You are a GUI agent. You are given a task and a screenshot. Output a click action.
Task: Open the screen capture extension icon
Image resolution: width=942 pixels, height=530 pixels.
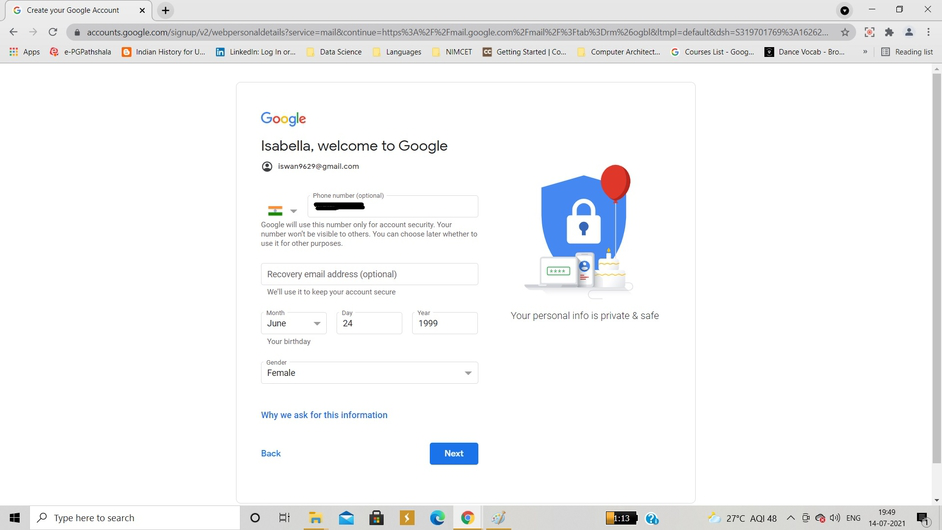(869, 32)
